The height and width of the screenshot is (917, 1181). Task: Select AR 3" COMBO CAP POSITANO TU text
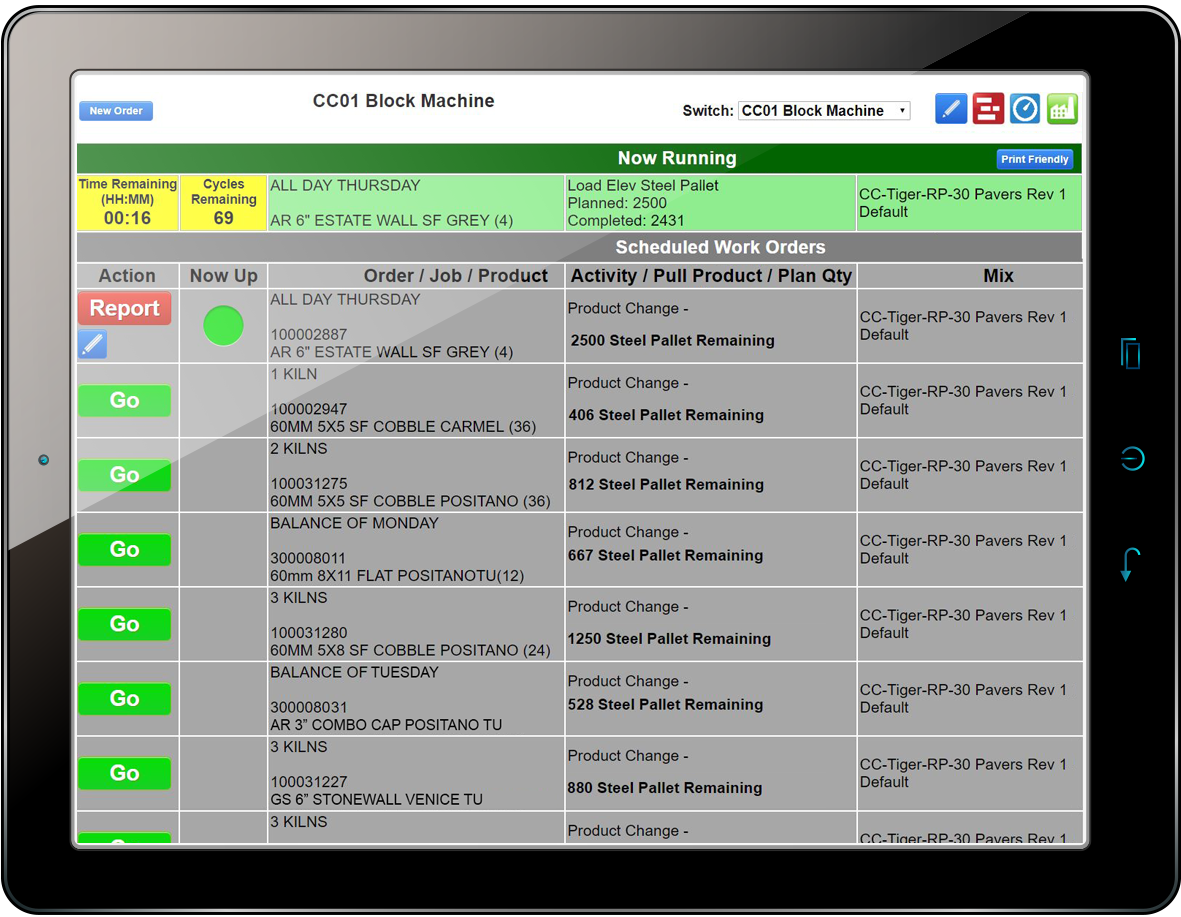click(386, 725)
